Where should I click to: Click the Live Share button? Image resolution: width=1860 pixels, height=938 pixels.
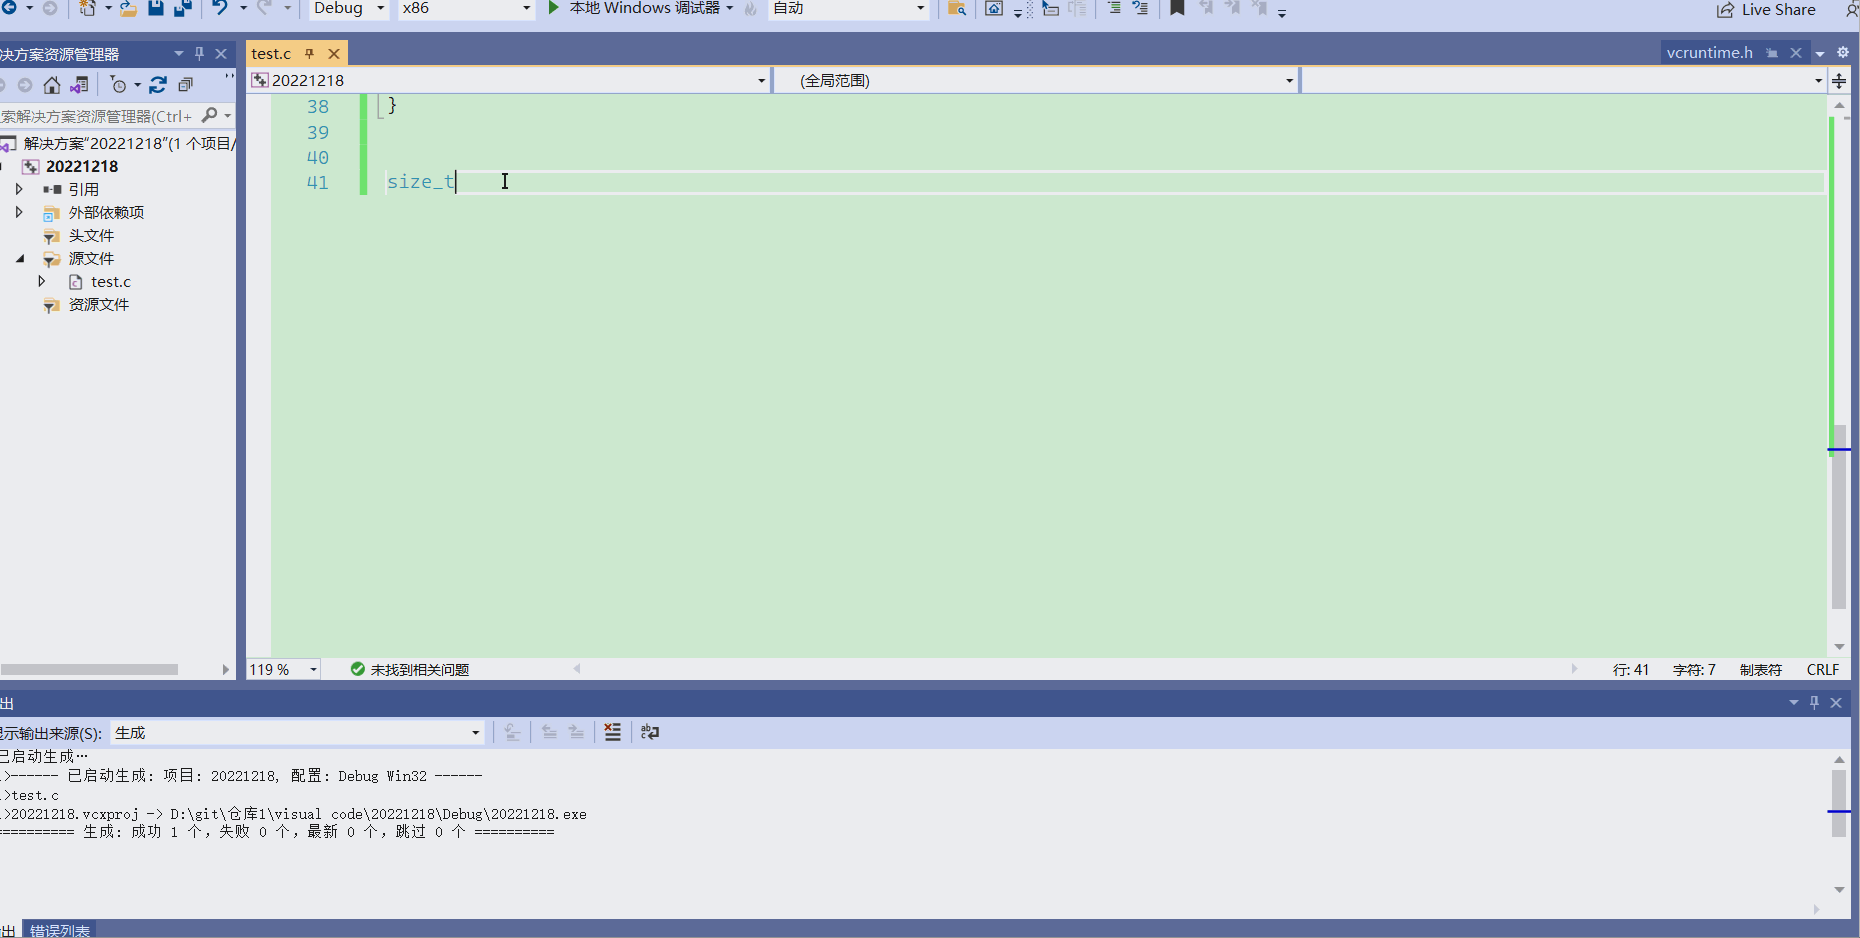pos(1767,9)
